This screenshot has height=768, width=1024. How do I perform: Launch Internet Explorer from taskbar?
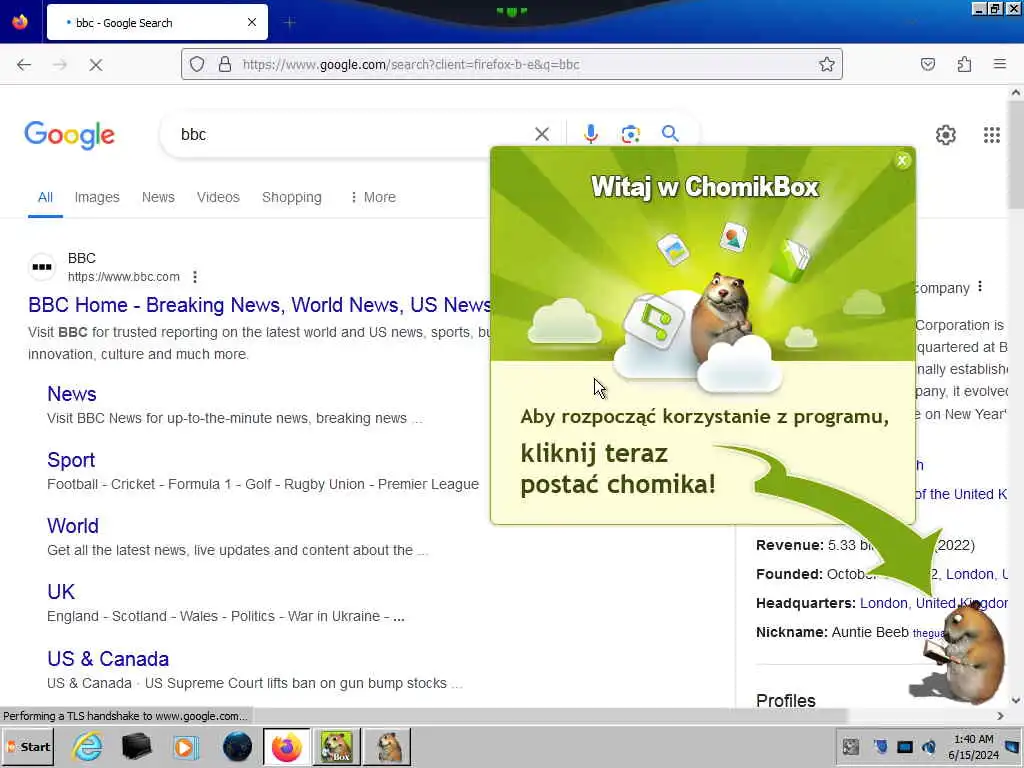pos(87,746)
